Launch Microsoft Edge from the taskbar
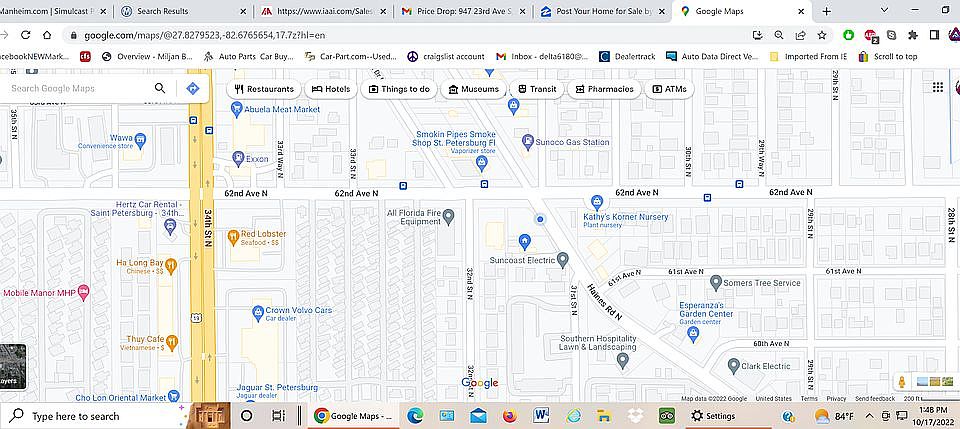This screenshot has height=429, width=960. pyautogui.click(x=415, y=416)
